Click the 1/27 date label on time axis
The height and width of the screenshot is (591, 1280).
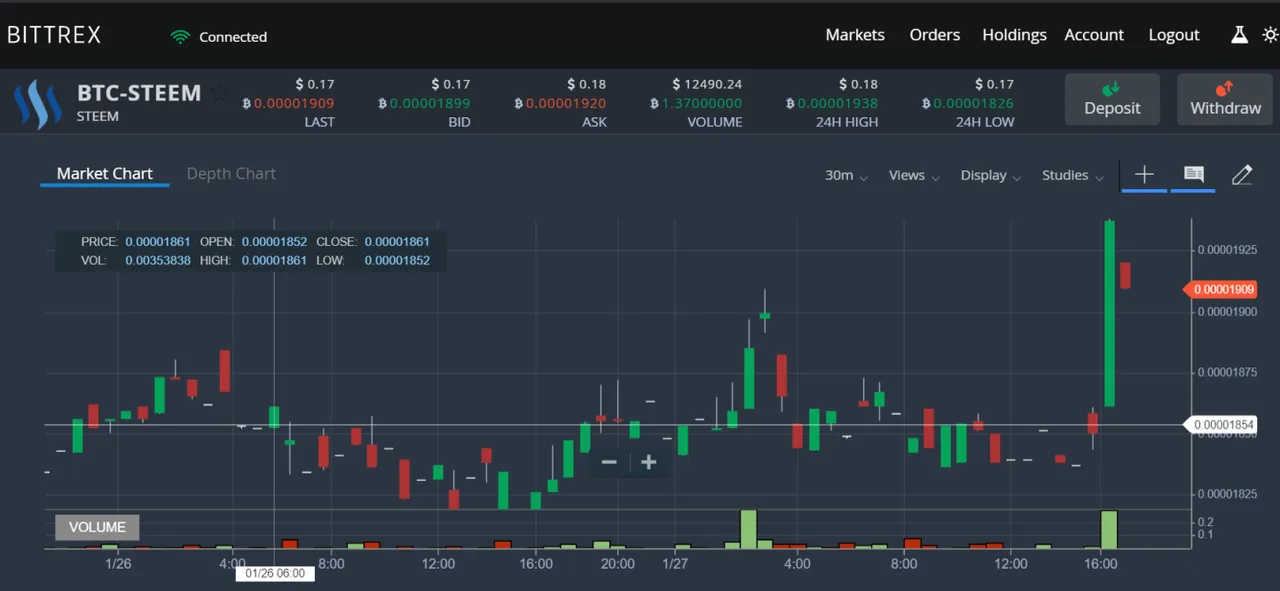click(x=674, y=564)
